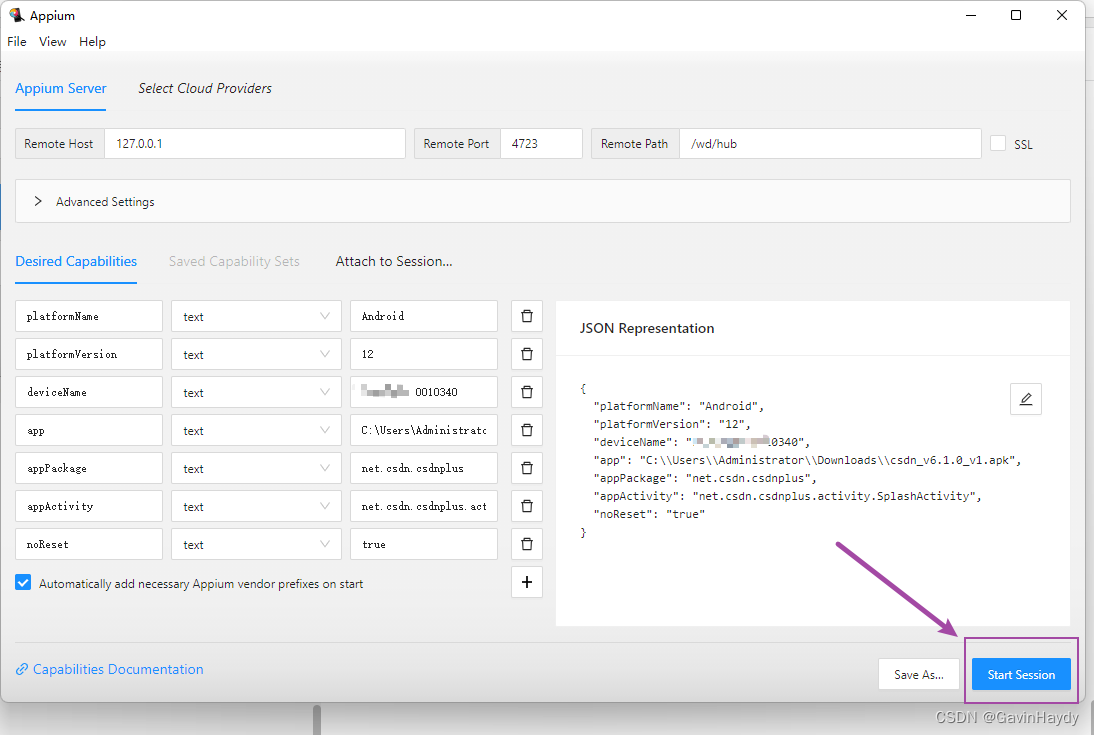The image size is (1094, 735).
Task: Click the Start Session button
Action: (1021, 674)
